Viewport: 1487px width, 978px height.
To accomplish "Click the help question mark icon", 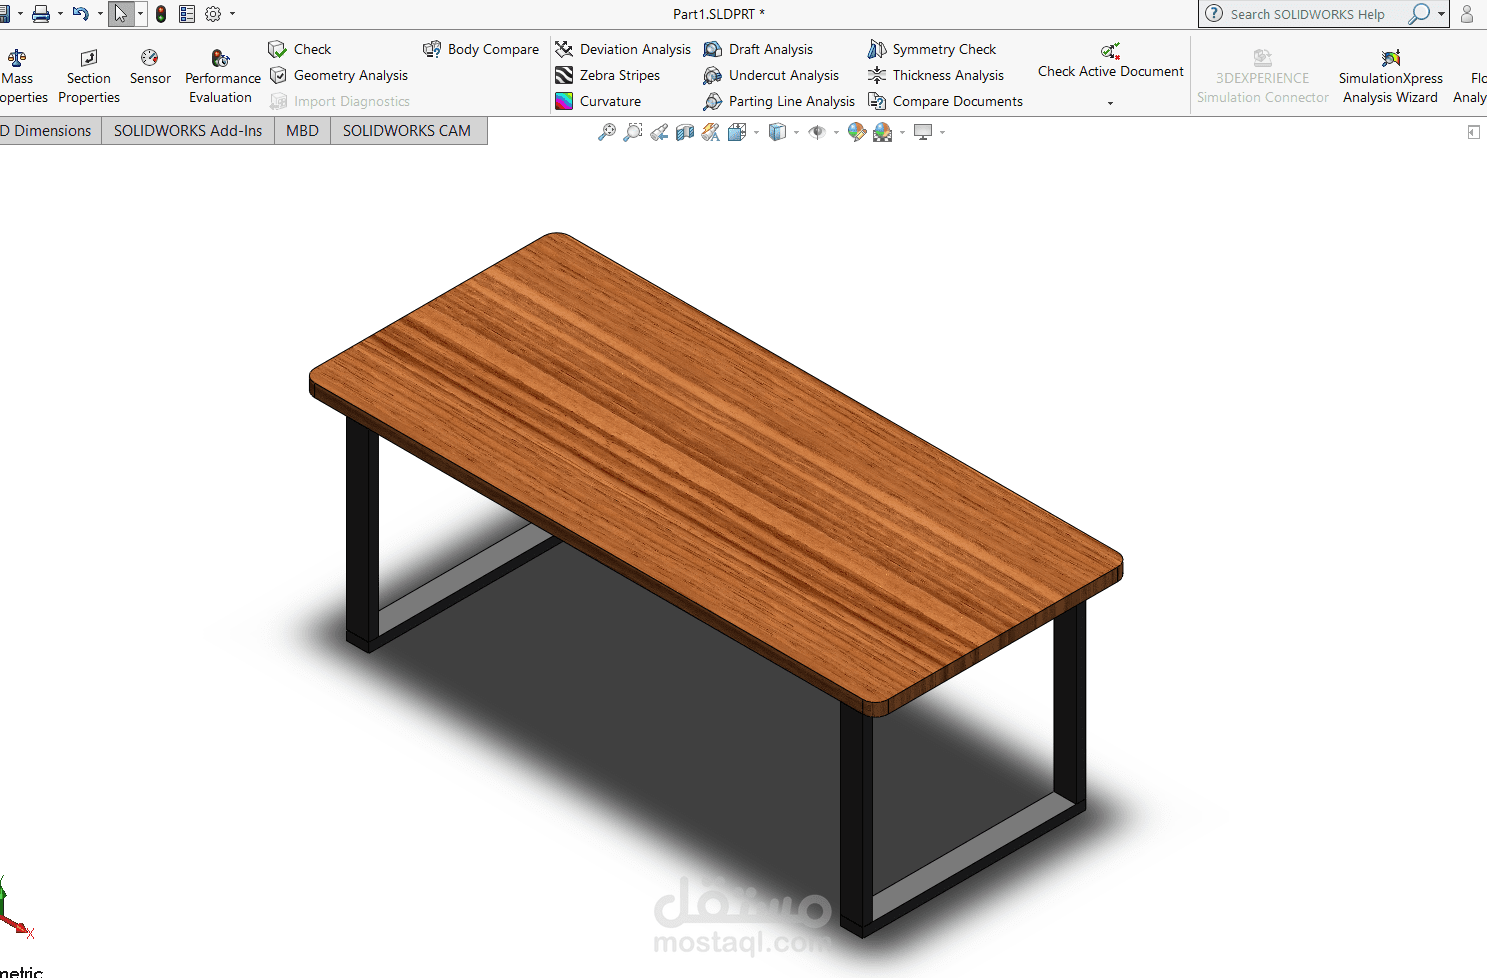I will point(1214,14).
